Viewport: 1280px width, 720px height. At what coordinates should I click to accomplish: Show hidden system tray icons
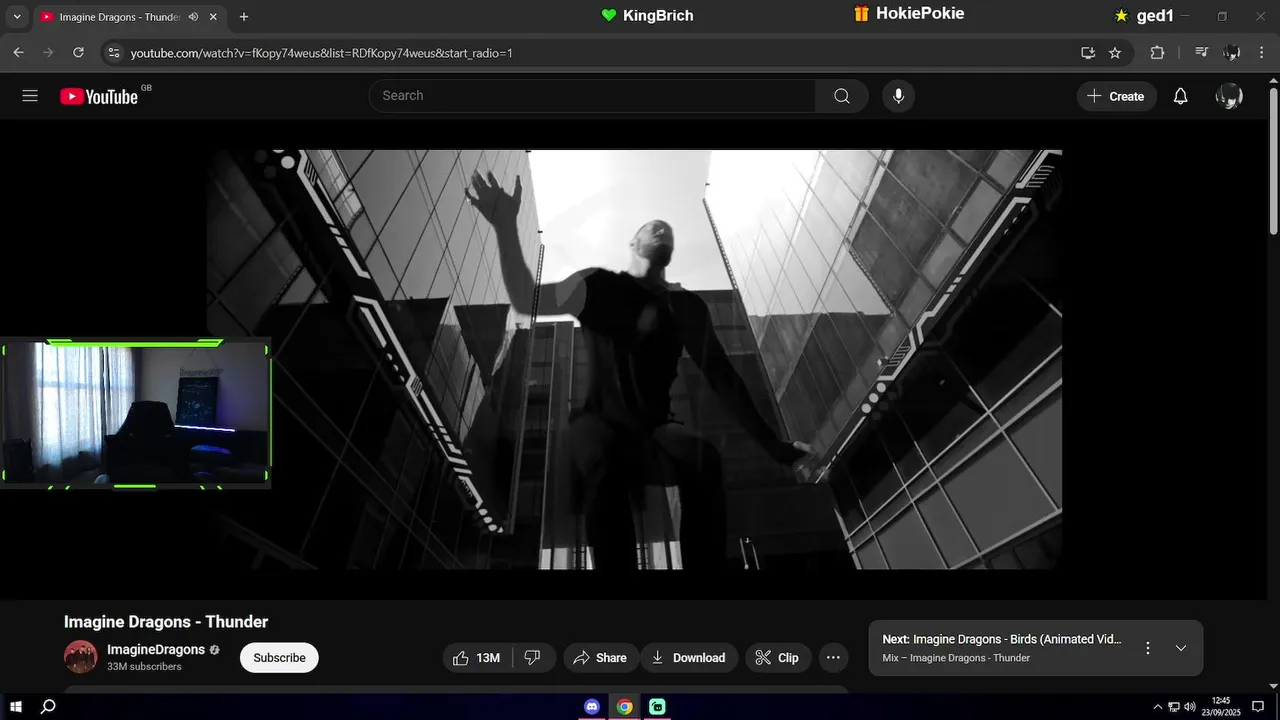point(1158,706)
